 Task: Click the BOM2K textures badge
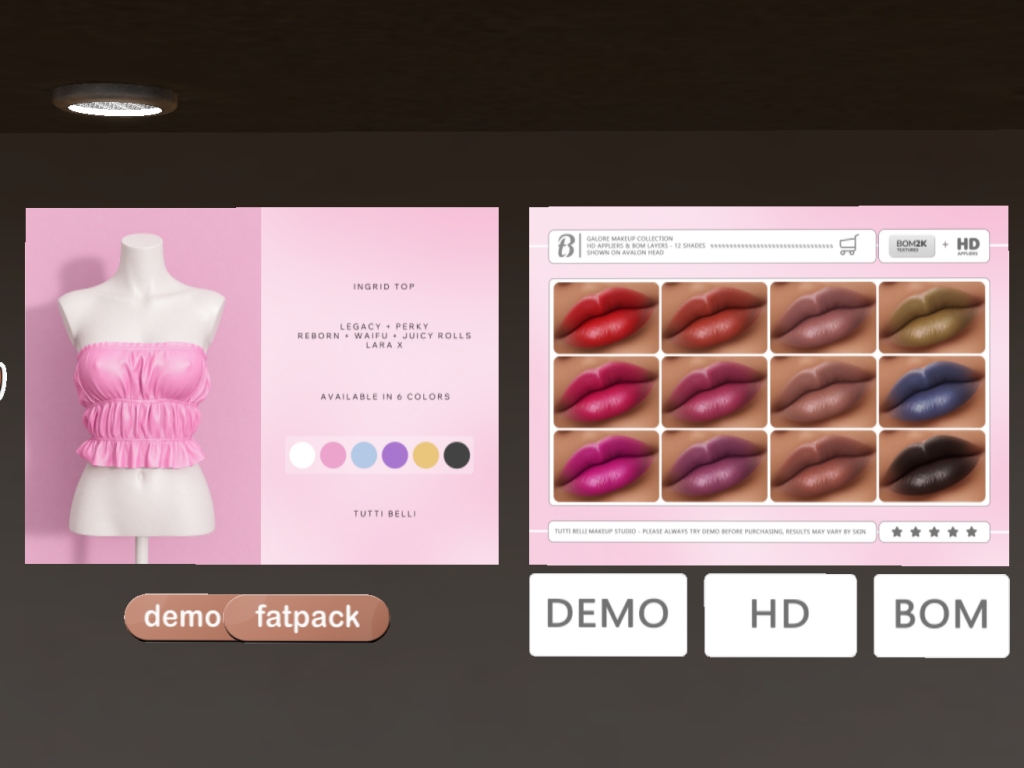(x=911, y=246)
